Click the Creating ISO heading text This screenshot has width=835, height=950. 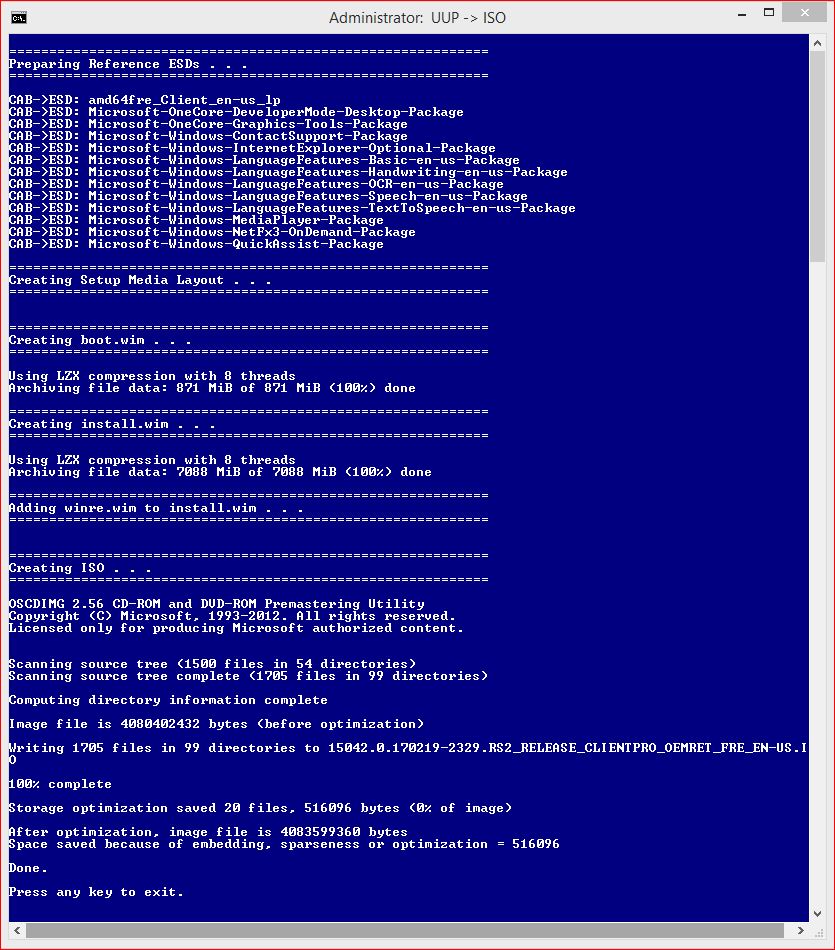[x=79, y=568]
